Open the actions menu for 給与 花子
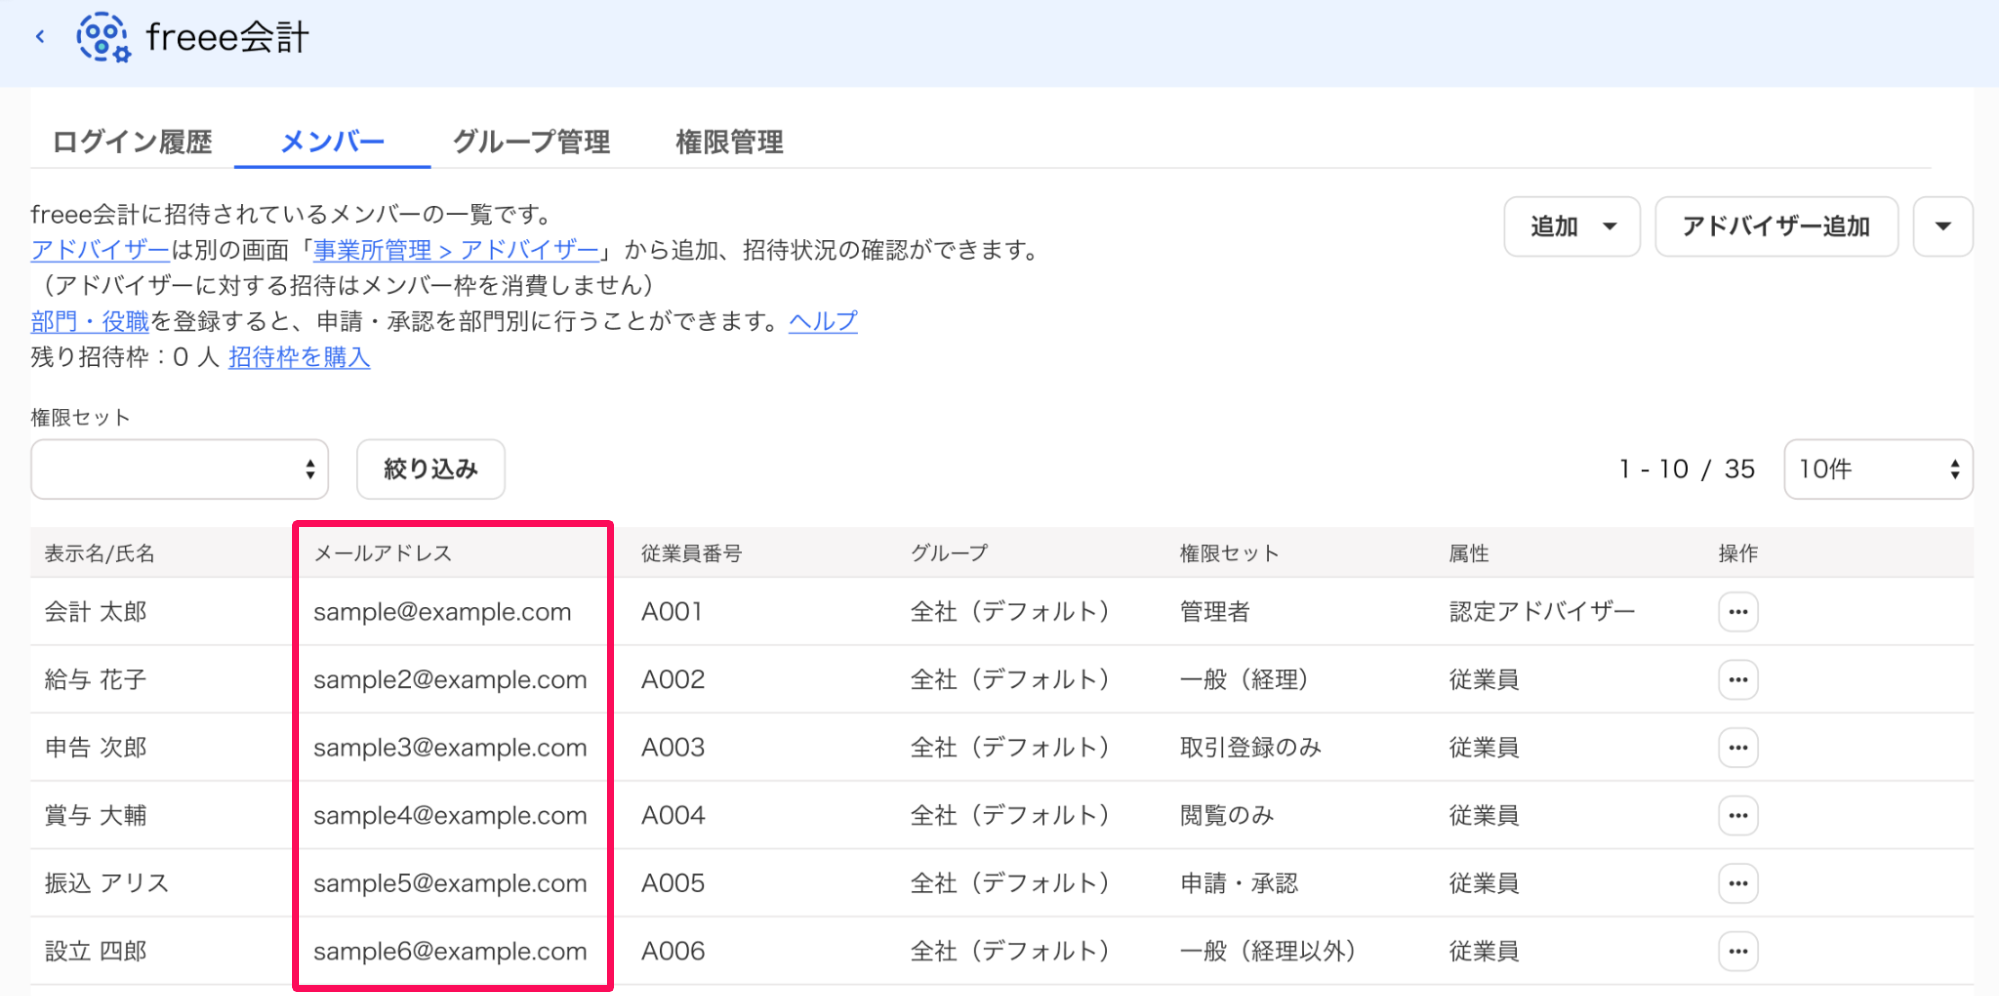Viewport: 1999px width, 996px height. click(1738, 680)
